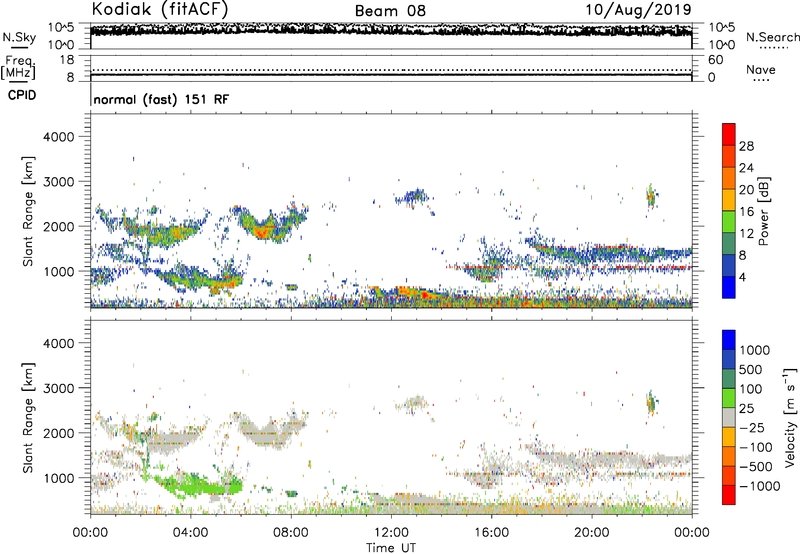Screen dimensions: 800x554
Task: Click the '4000' tick on the power panel
Action: (59, 137)
